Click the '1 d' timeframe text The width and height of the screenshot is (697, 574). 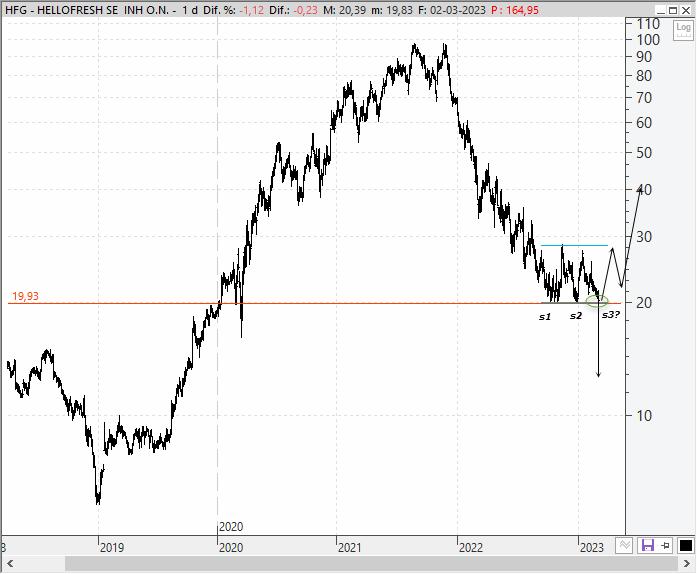tap(190, 10)
